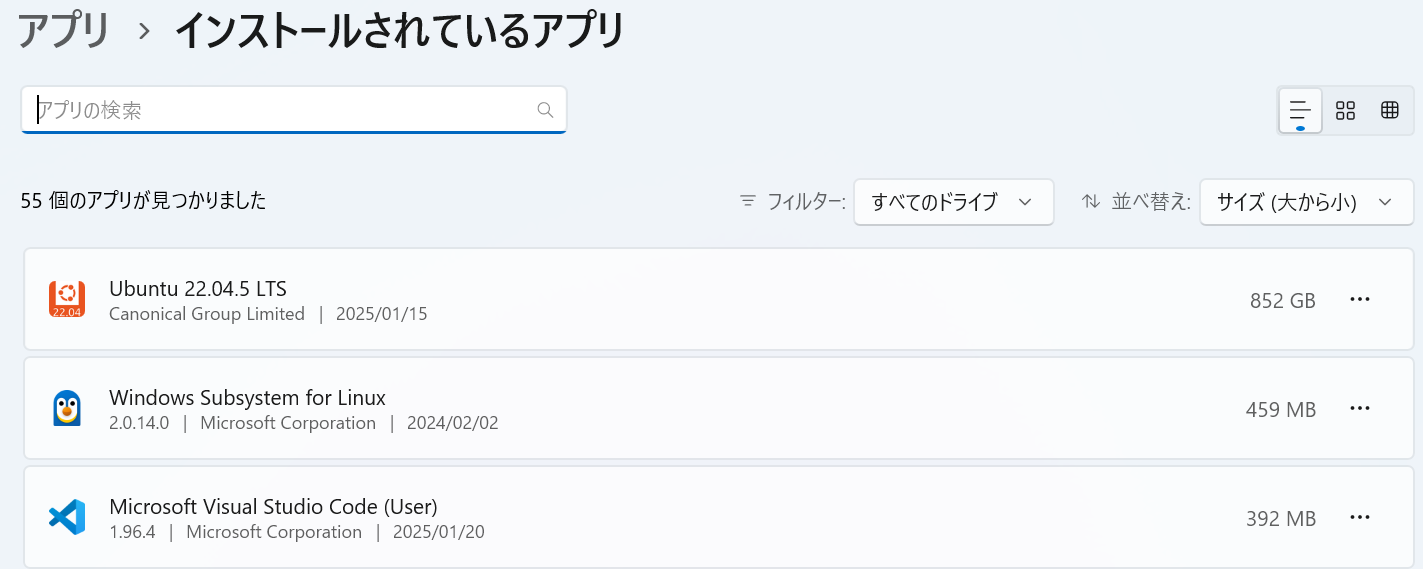Select the Microsoft Visual Studio Code (User) name
Screen dimensions: 1423x569
coord(273,506)
